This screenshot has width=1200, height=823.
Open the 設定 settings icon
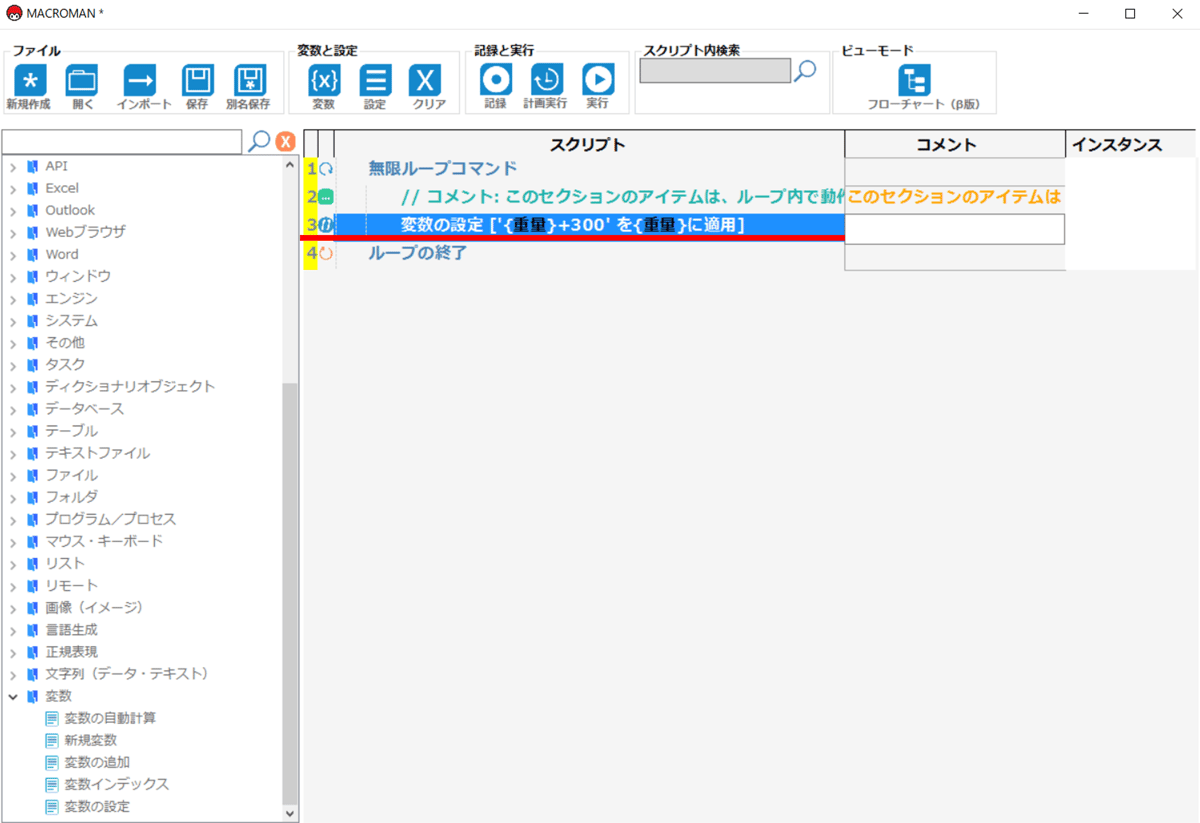click(x=375, y=80)
